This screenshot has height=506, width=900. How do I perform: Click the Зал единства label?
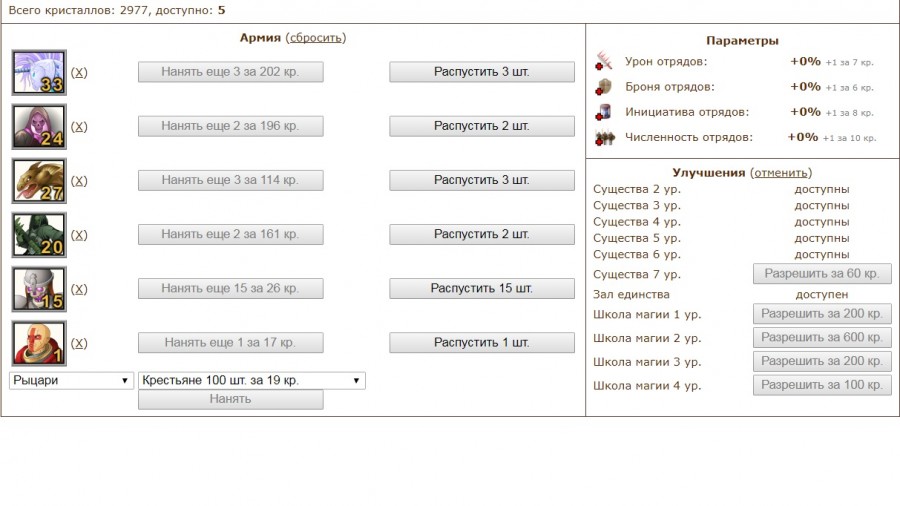coord(631,294)
